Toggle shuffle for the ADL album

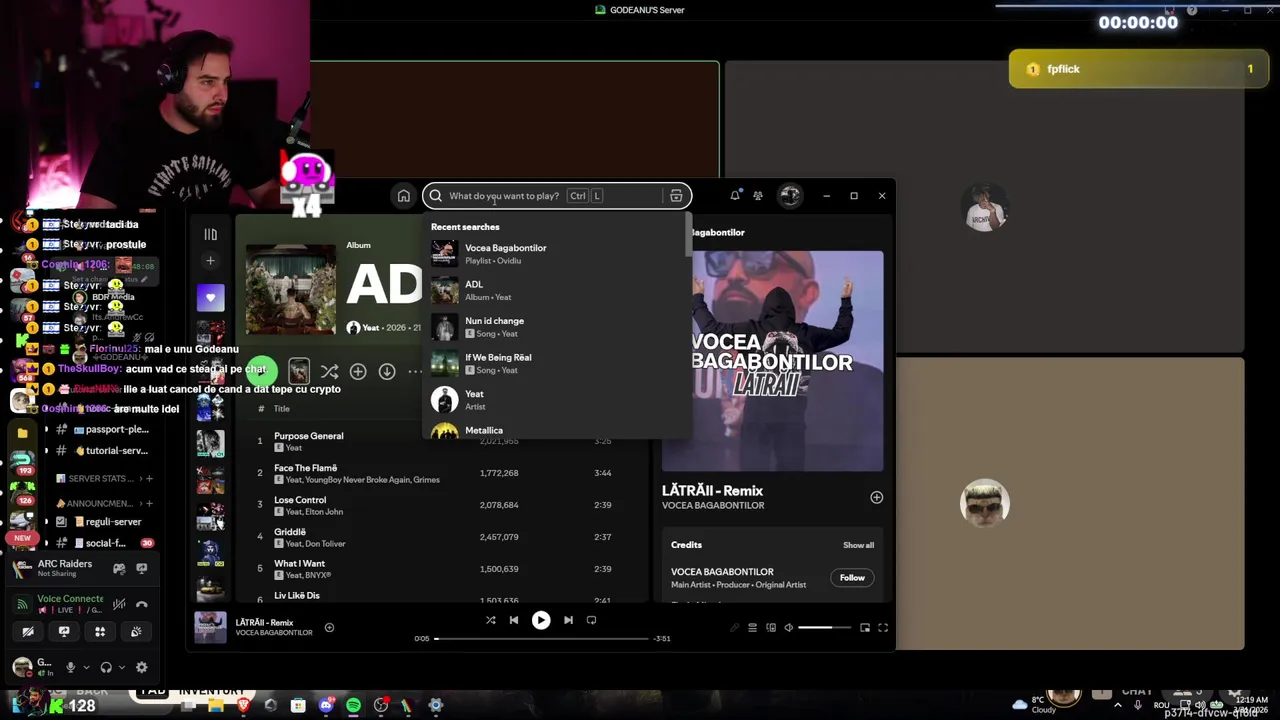point(329,371)
